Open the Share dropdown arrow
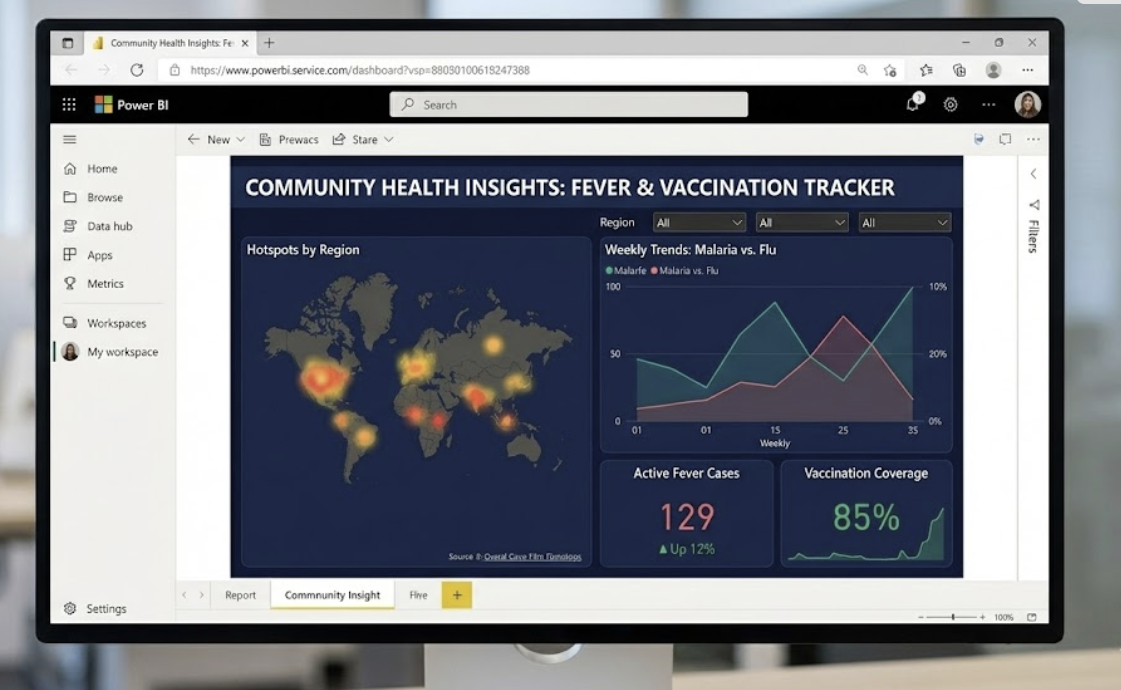Screen dimensions: 1121x690 [388, 139]
